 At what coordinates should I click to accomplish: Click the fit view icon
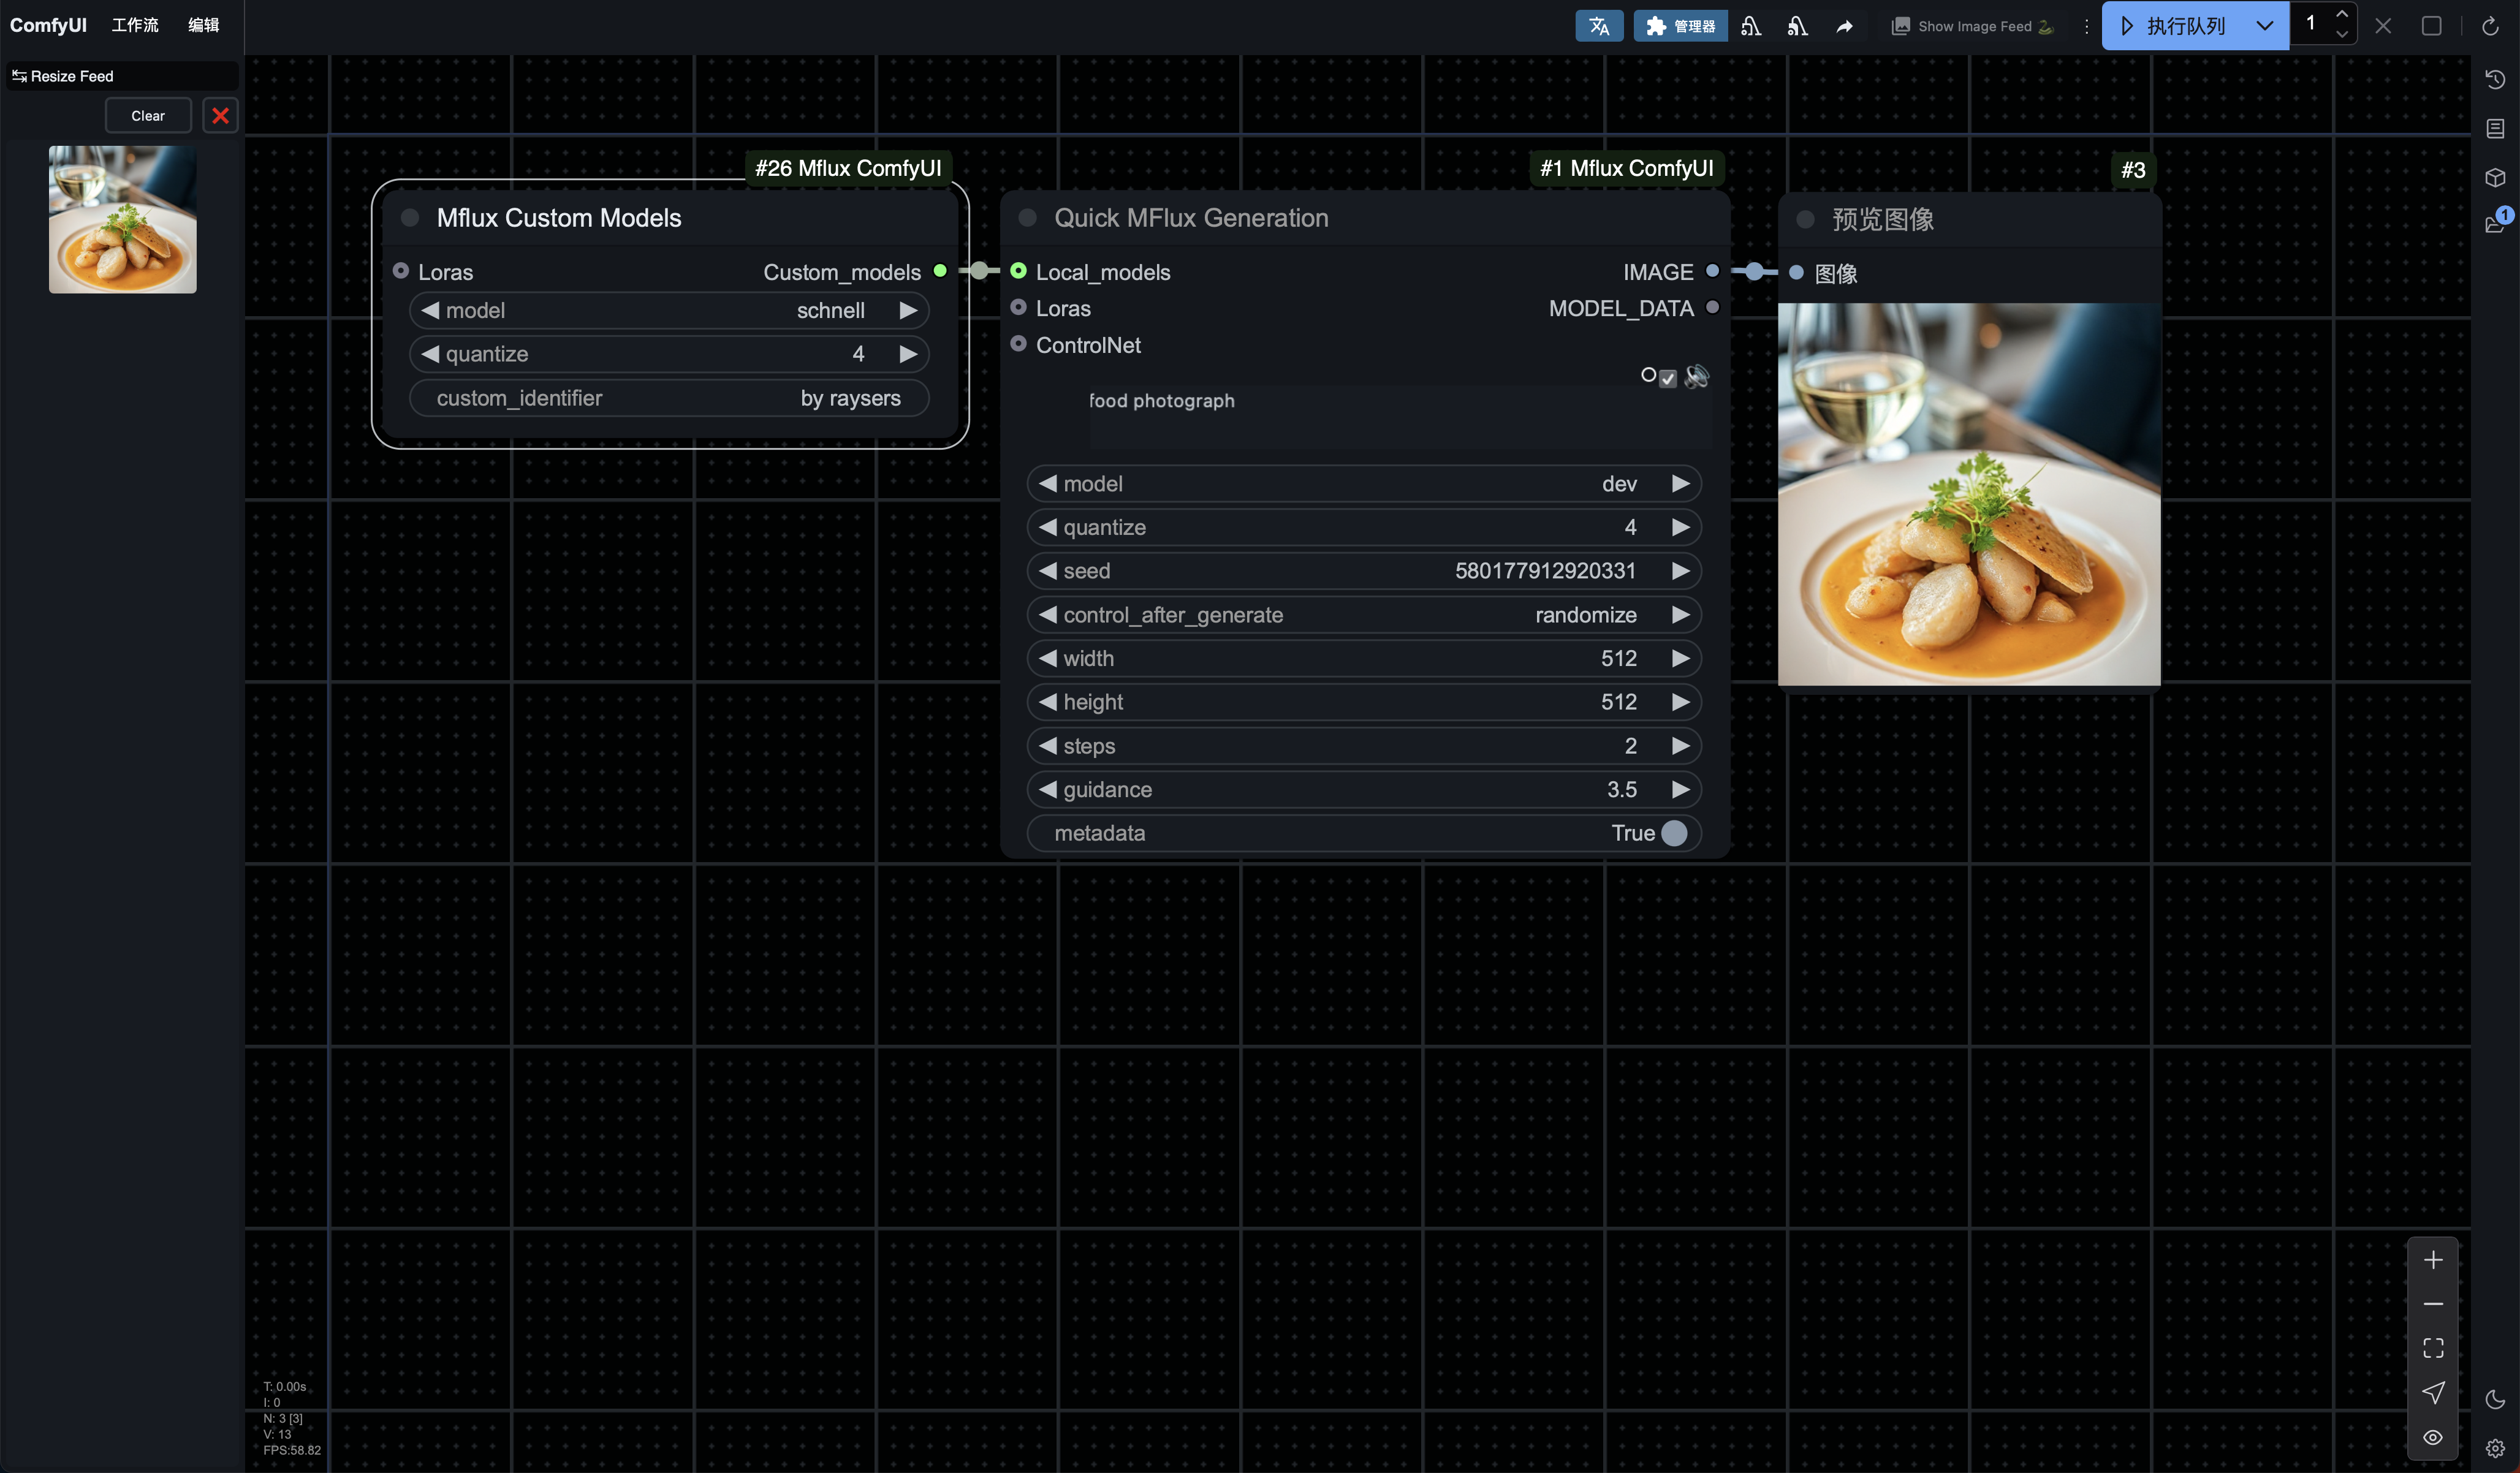(x=2433, y=1348)
